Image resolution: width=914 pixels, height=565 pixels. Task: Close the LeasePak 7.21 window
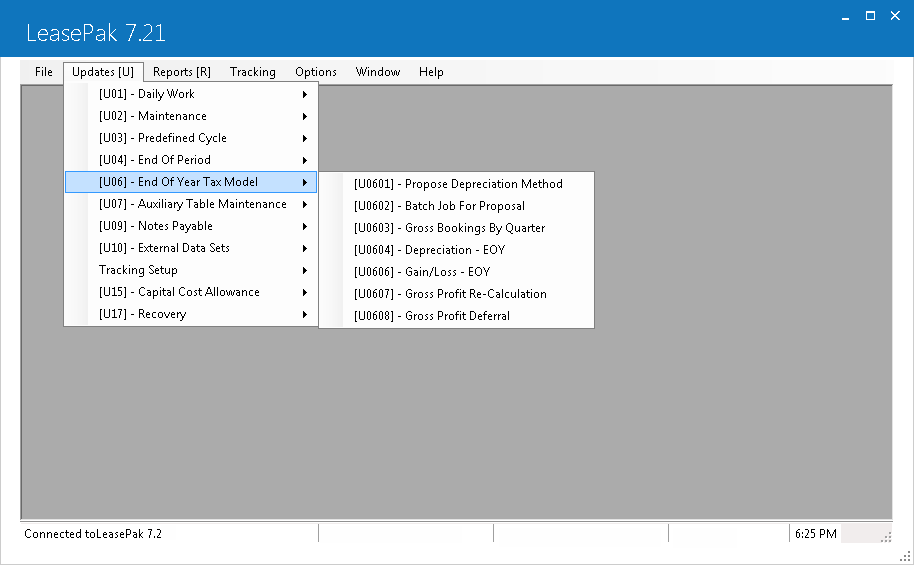pyautogui.click(x=895, y=16)
